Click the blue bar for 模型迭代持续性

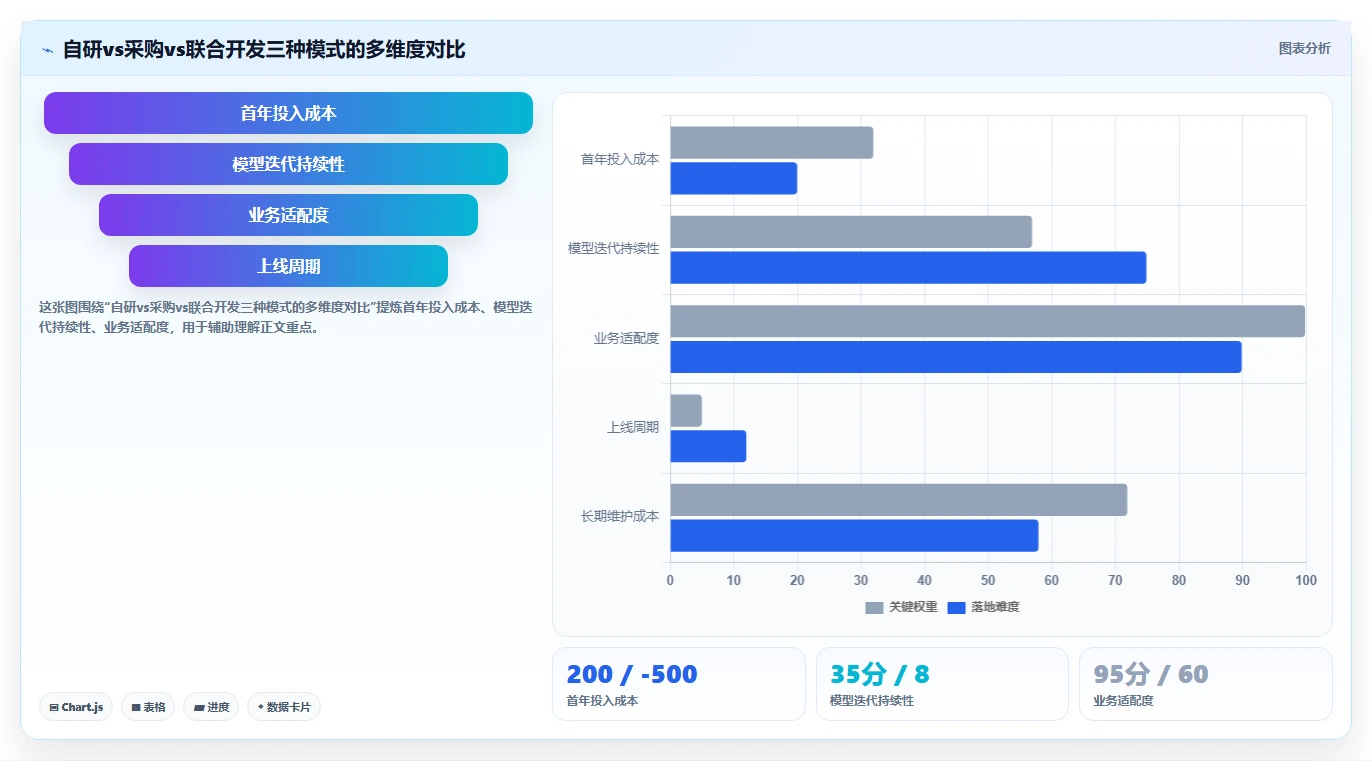point(908,267)
